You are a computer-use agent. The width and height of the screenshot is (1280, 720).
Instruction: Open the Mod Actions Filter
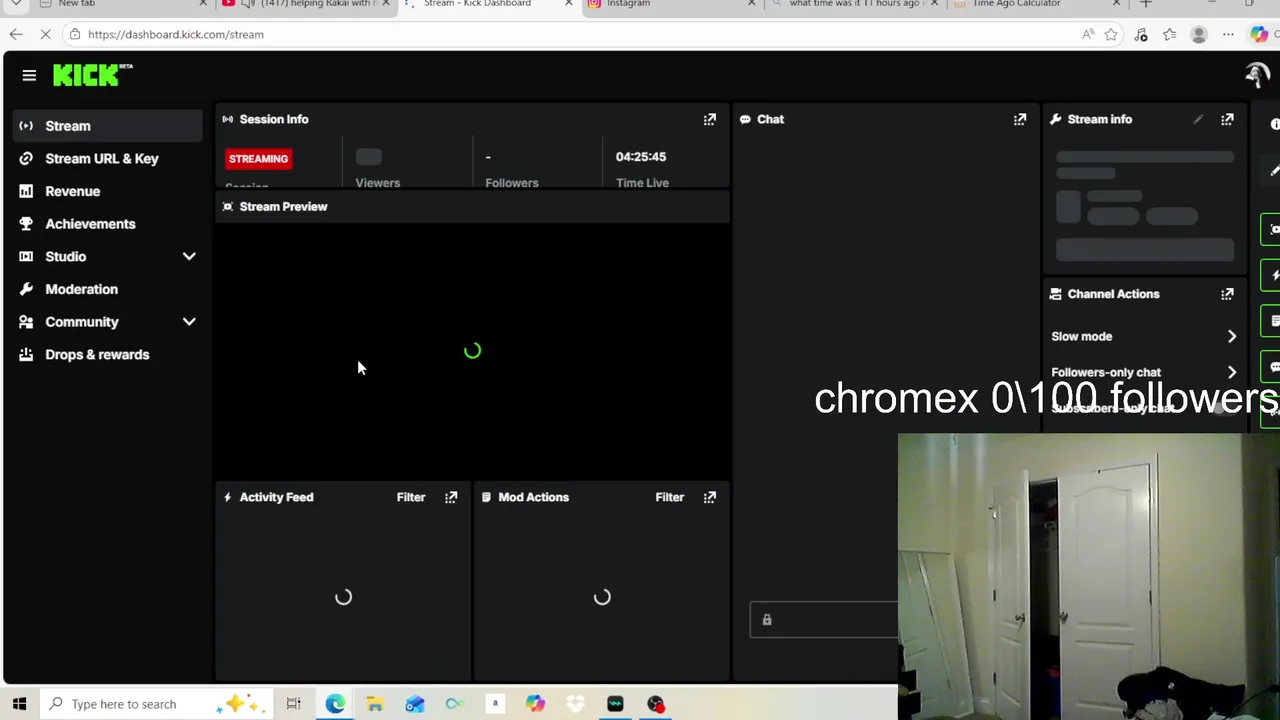tap(670, 497)
